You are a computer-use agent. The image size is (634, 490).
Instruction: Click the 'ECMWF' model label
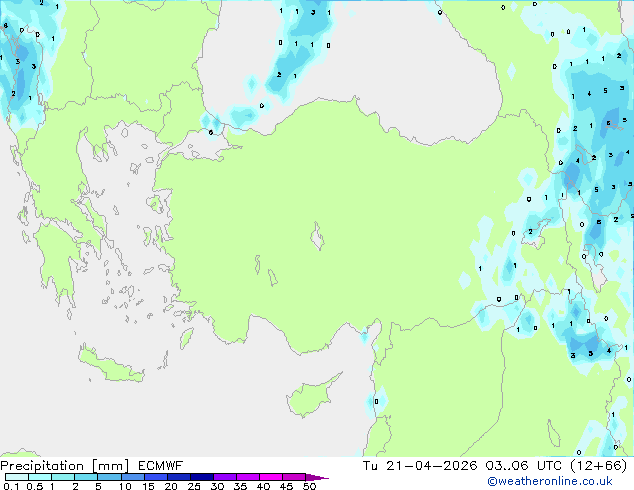[160, 466]
